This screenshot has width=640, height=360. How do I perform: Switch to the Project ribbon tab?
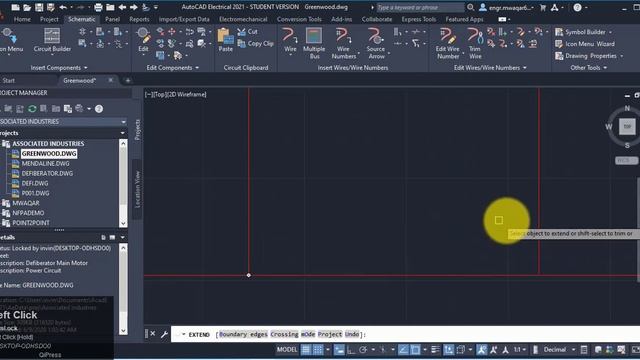click(49, 19)
